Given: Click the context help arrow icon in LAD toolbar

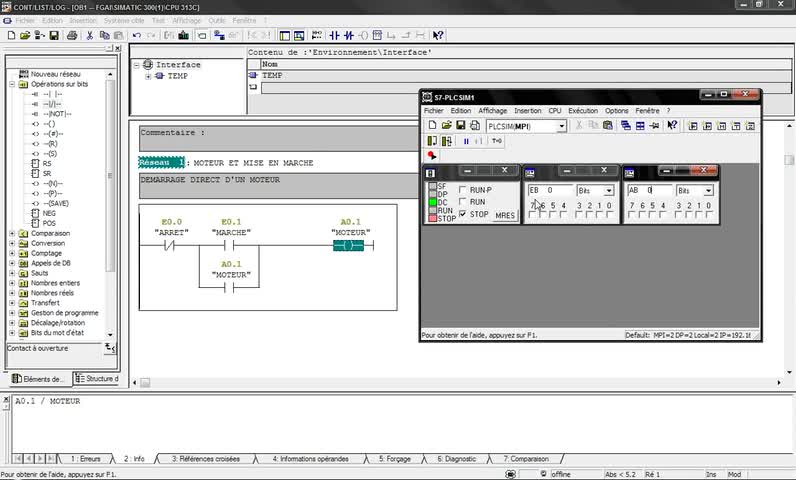Looking at the screenshot, I should (x=438, y=35).
